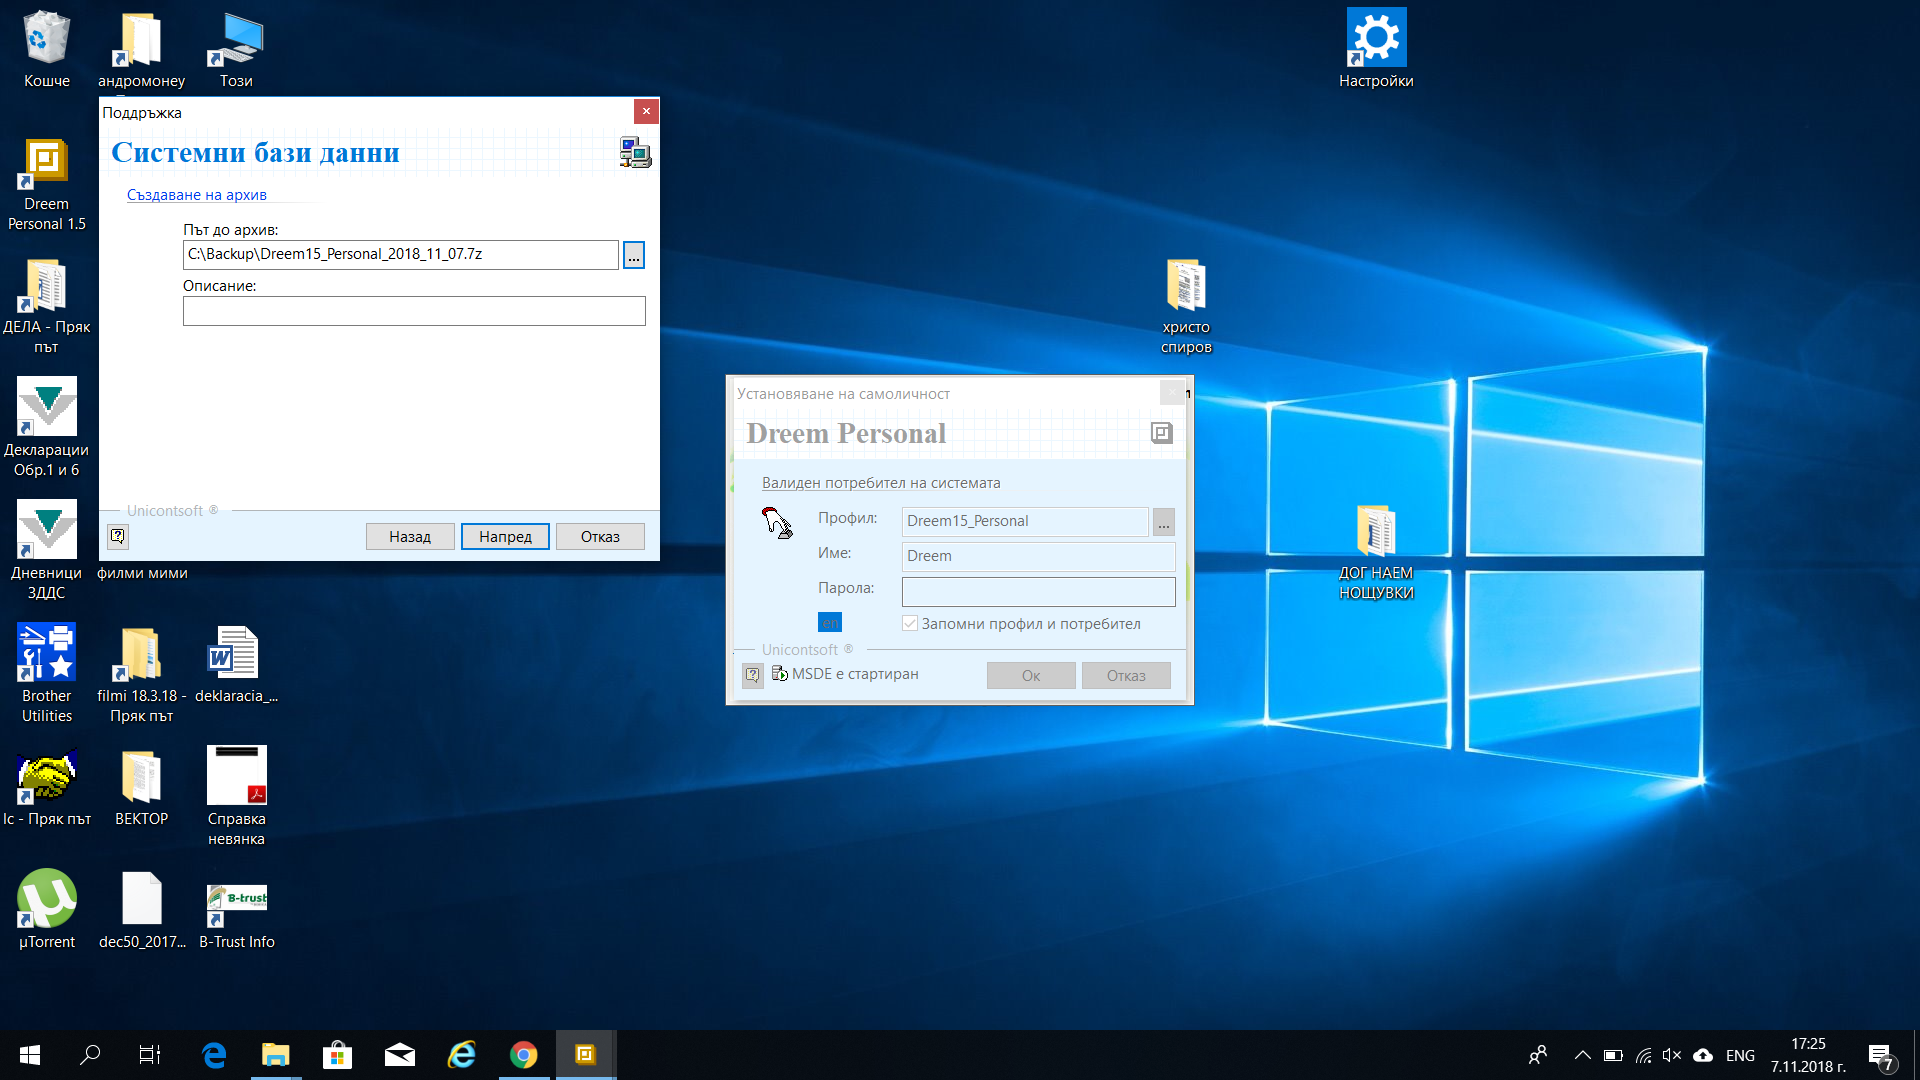1920x1080 pixels.
Task: Open the Windows Start menu
Action: point(30,1055)
